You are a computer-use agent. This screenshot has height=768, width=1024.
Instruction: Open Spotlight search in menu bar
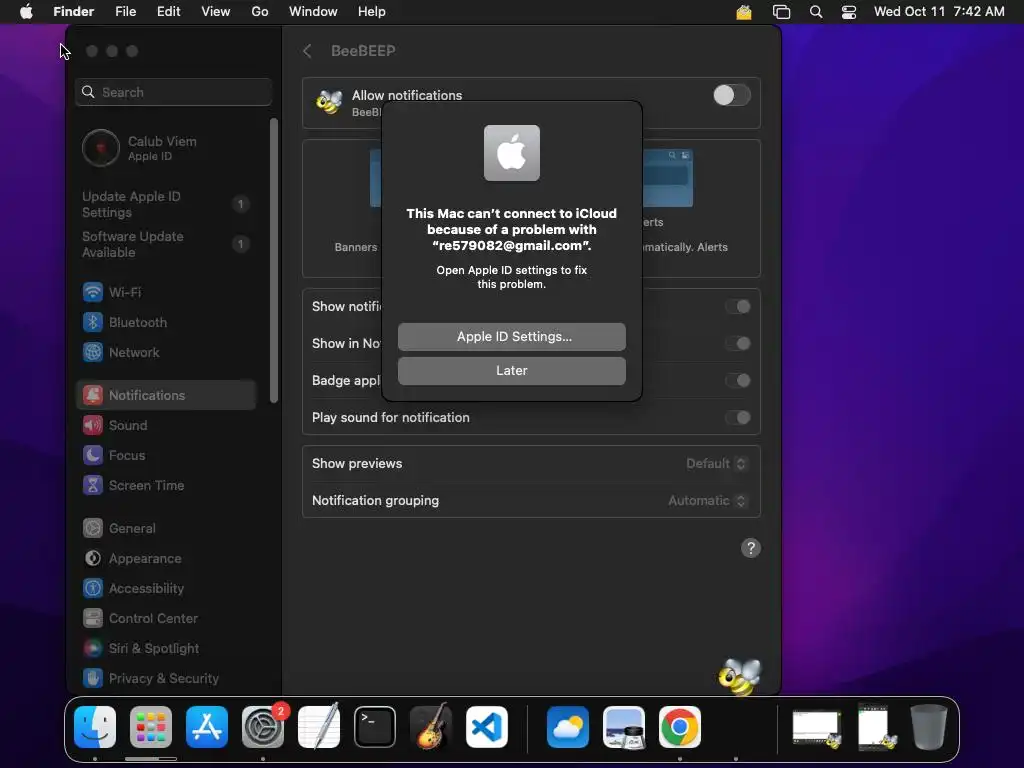coord(816,12)
